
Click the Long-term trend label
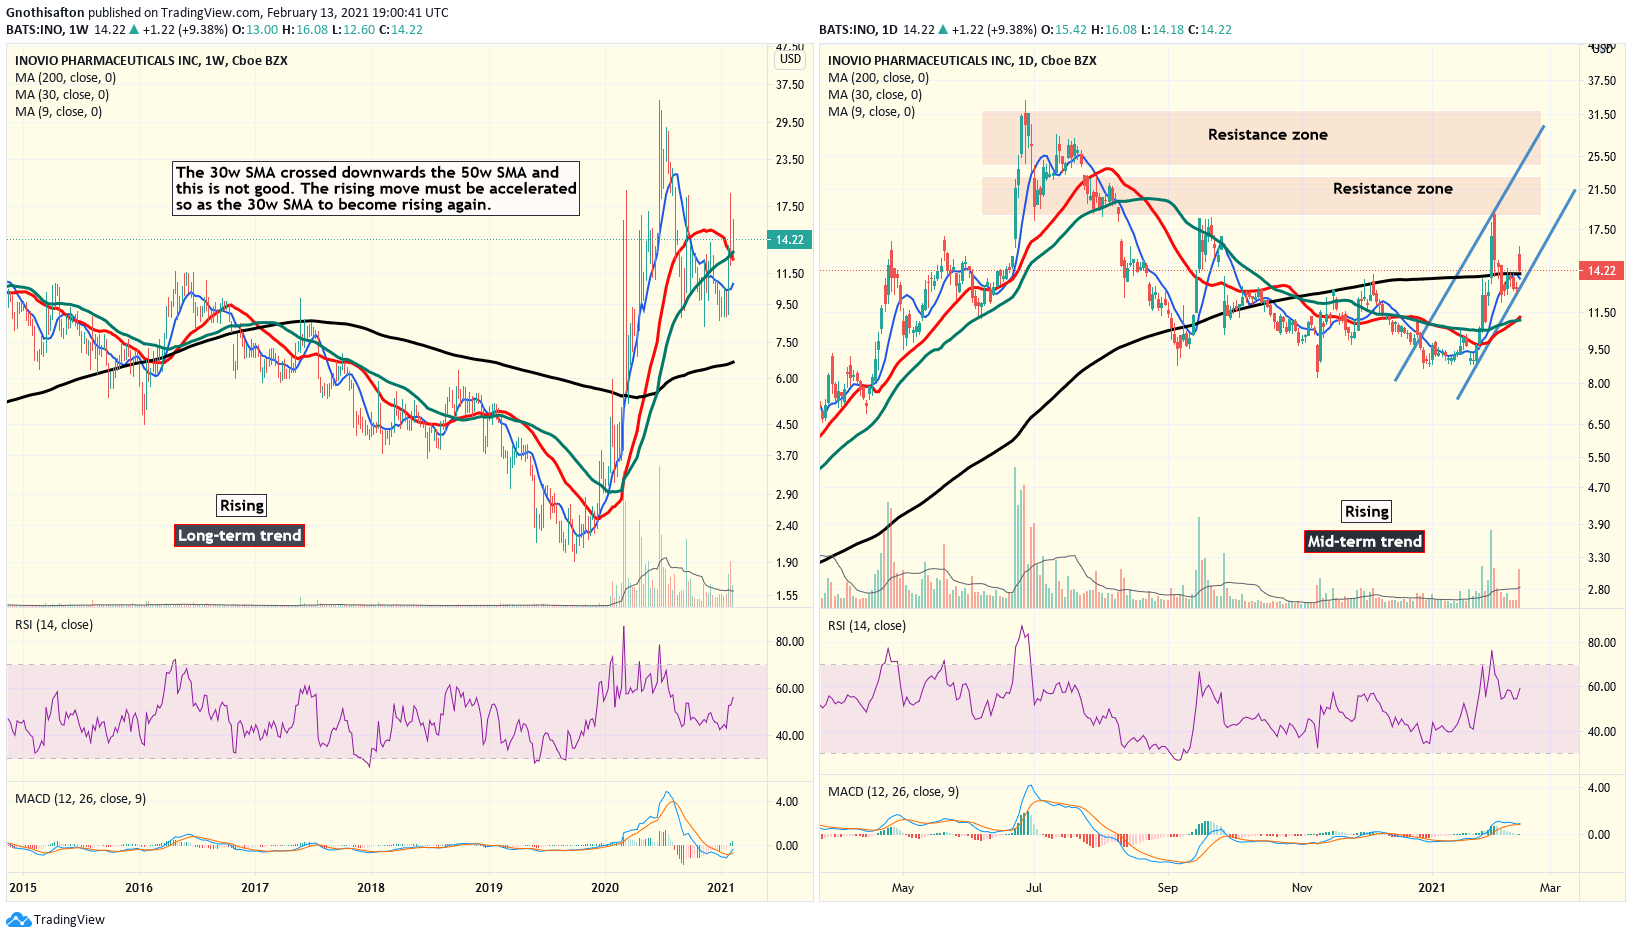(239, 535)
